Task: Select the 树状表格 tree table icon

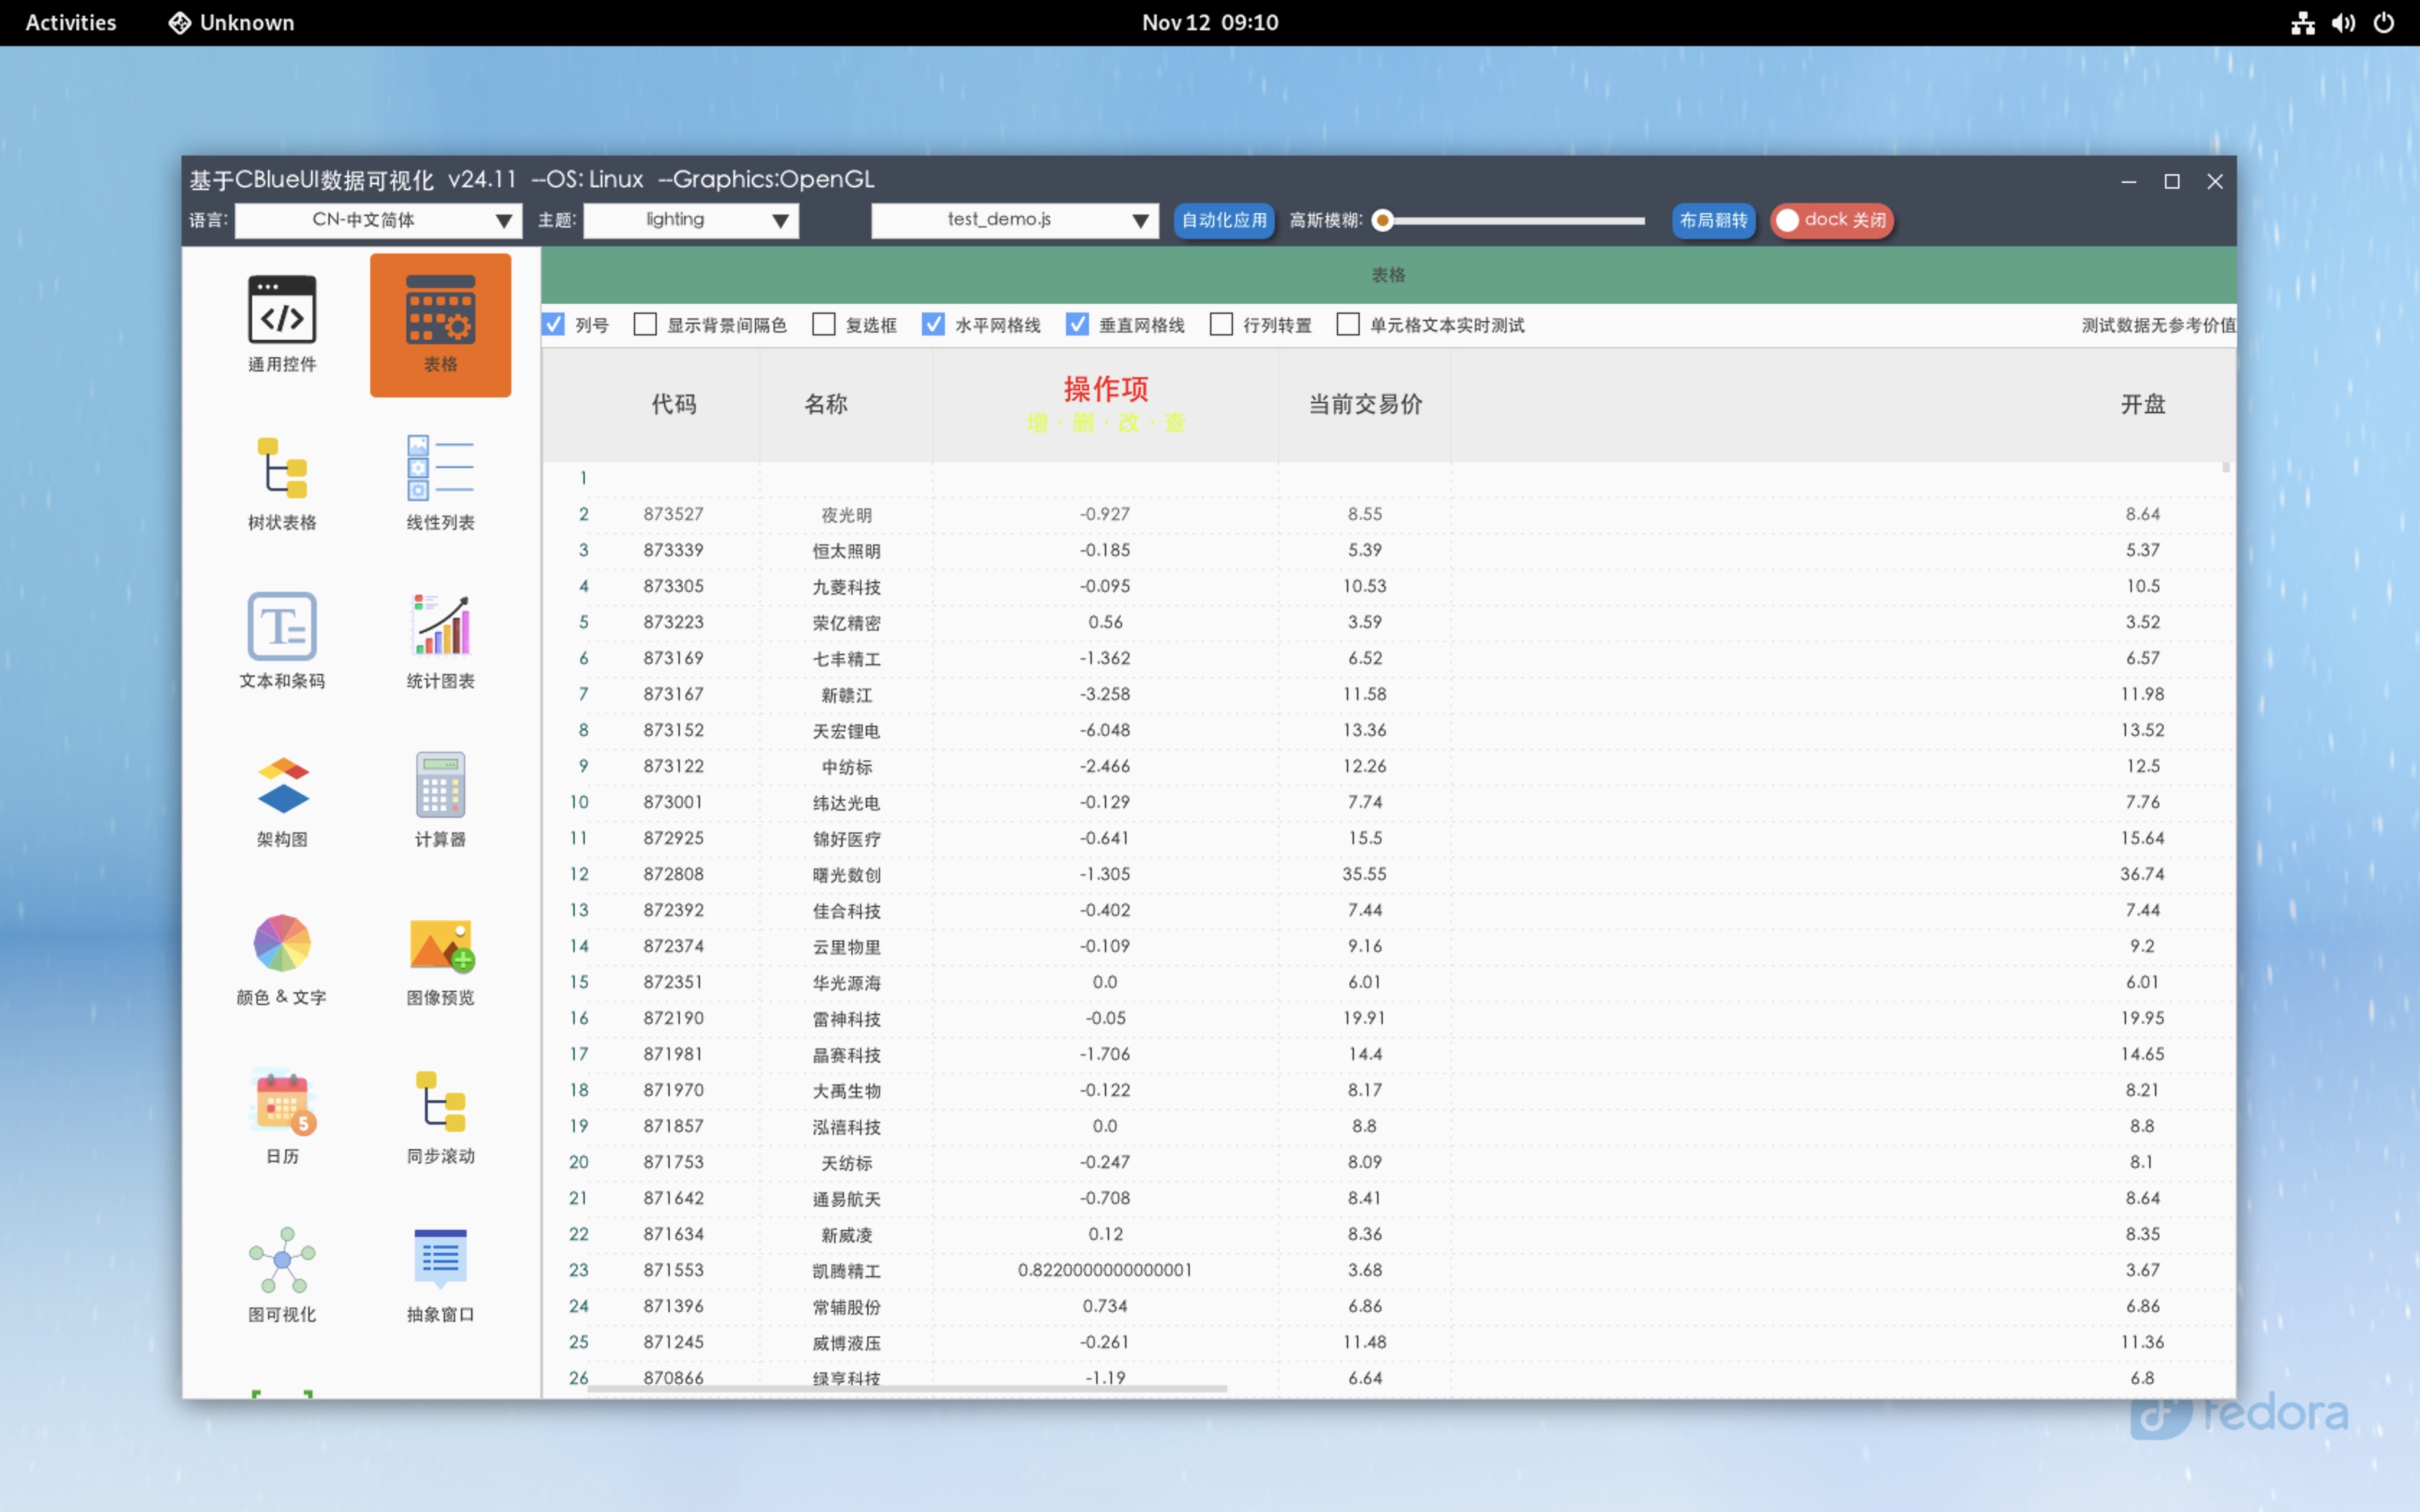Action: (282, 468)
